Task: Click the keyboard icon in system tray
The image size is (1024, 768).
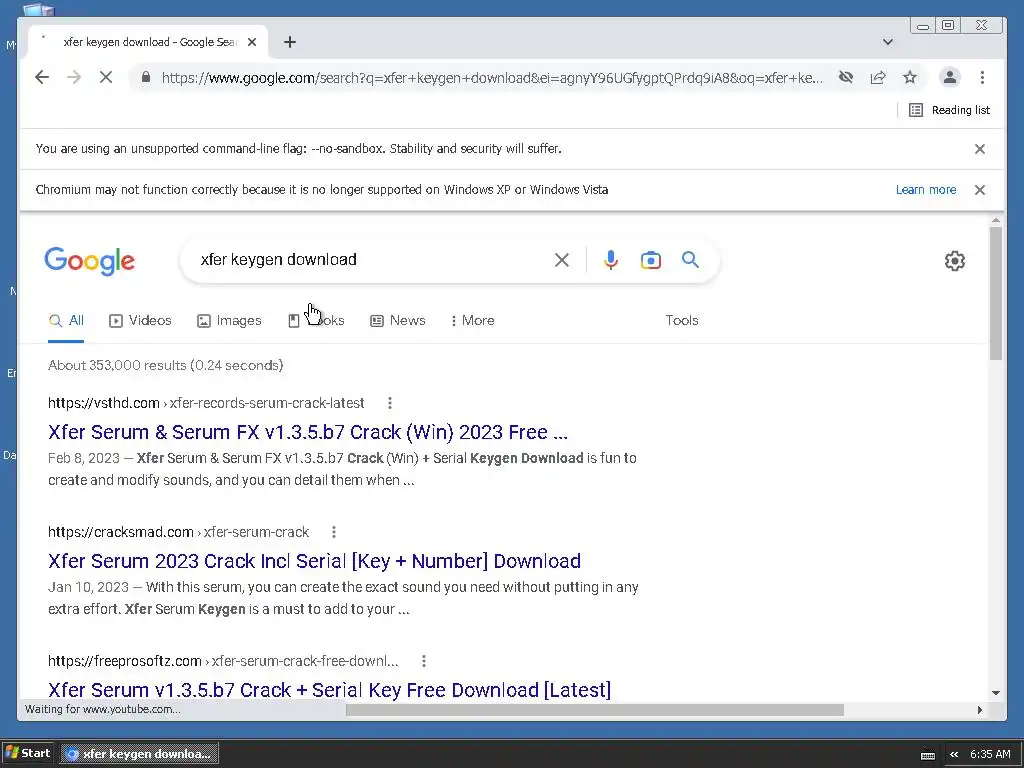Action: coord(927,755)
